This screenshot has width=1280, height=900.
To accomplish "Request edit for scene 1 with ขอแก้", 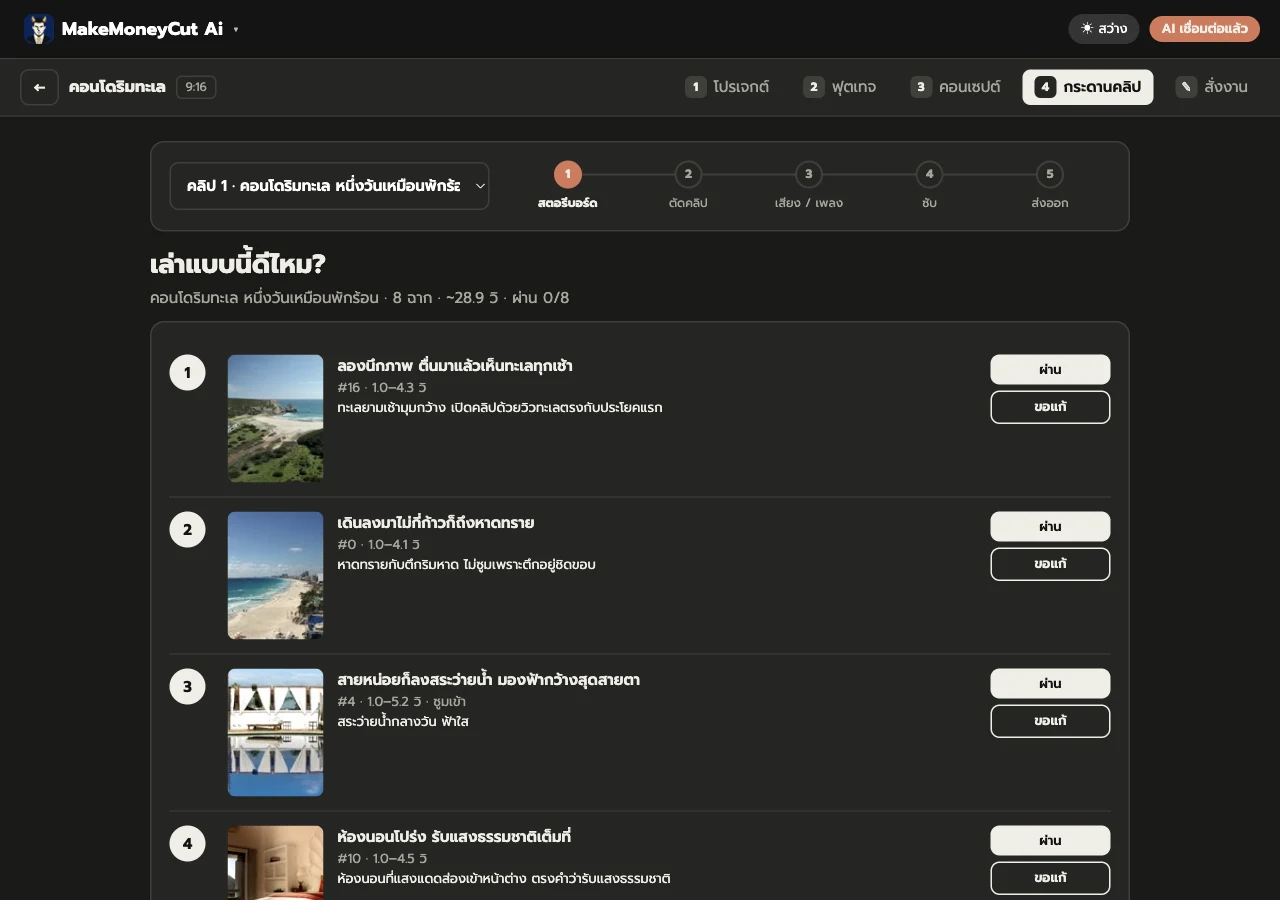I will click(1050, 407).
